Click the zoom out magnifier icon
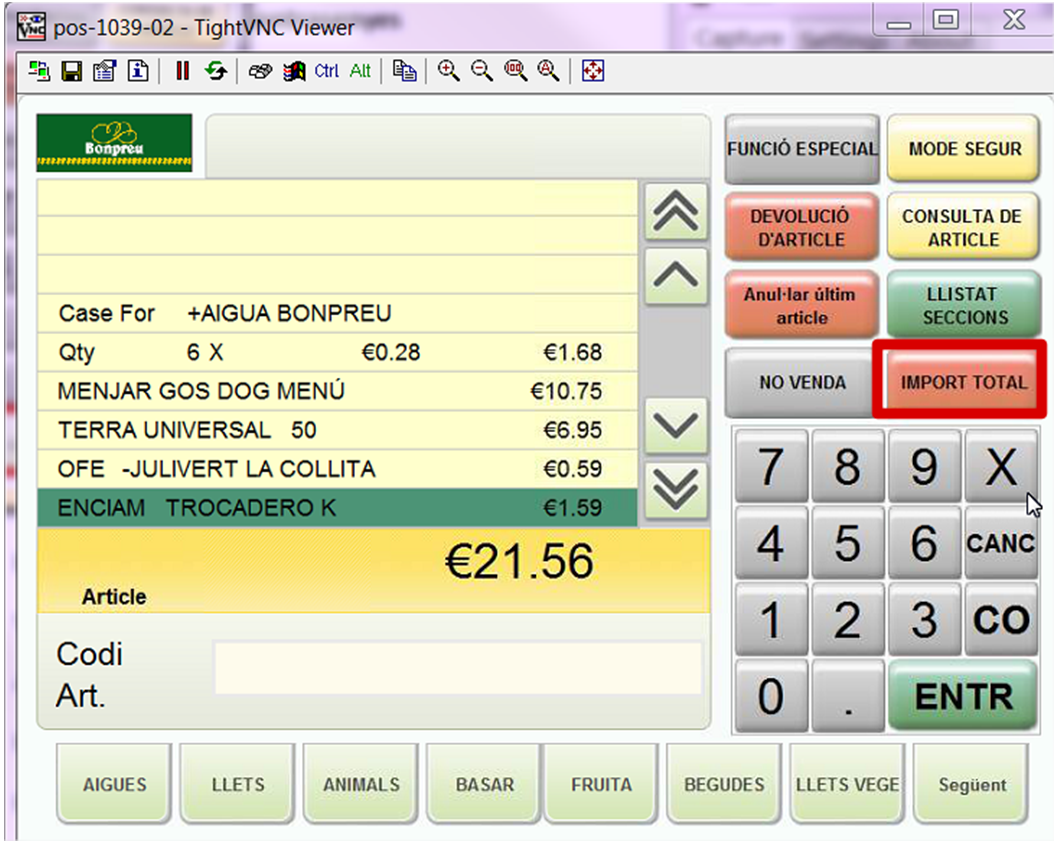The image size is (1054, 846). (x=482, y=72)
